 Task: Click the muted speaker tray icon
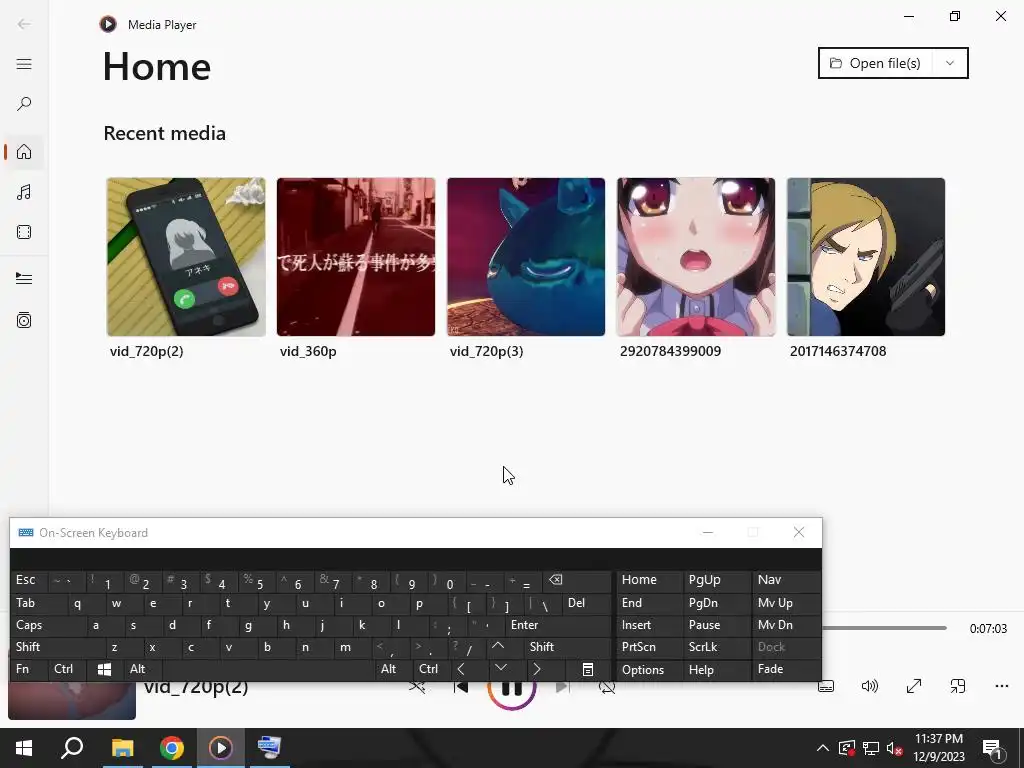(894, 748)
